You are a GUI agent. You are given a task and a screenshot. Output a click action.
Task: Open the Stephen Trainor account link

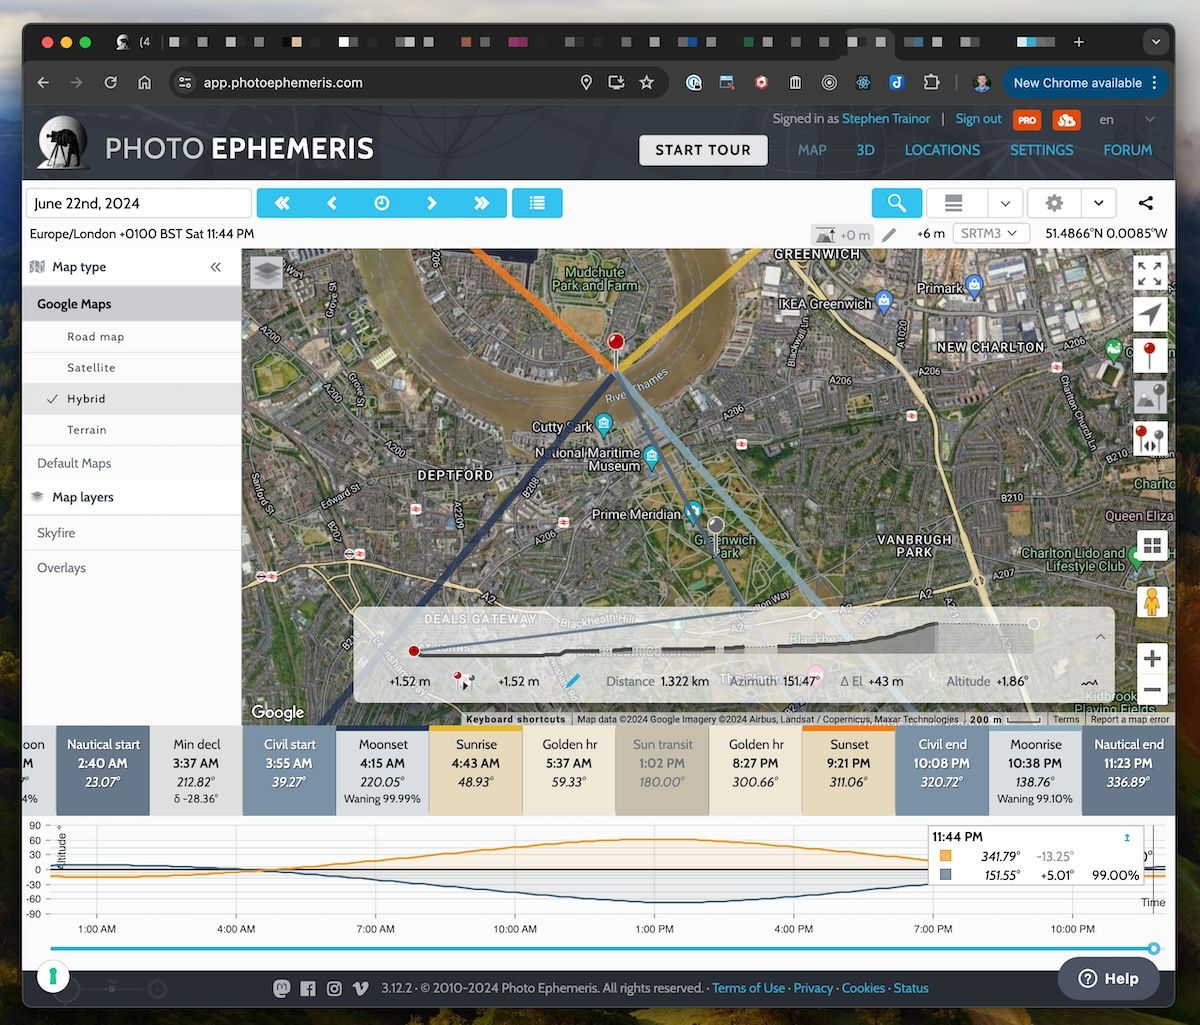click(x=886, y=118)
